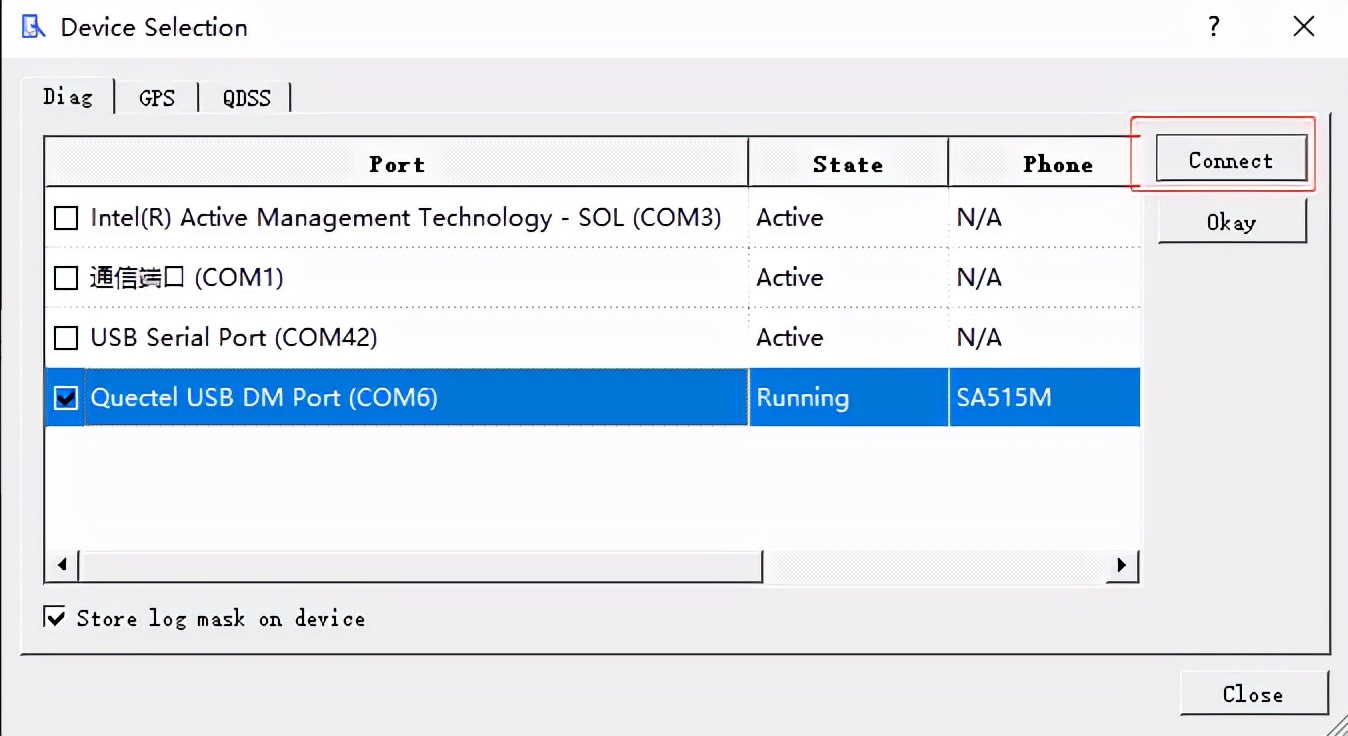Open the QDSS tab
1348x736 pixels.
point(245,97)
